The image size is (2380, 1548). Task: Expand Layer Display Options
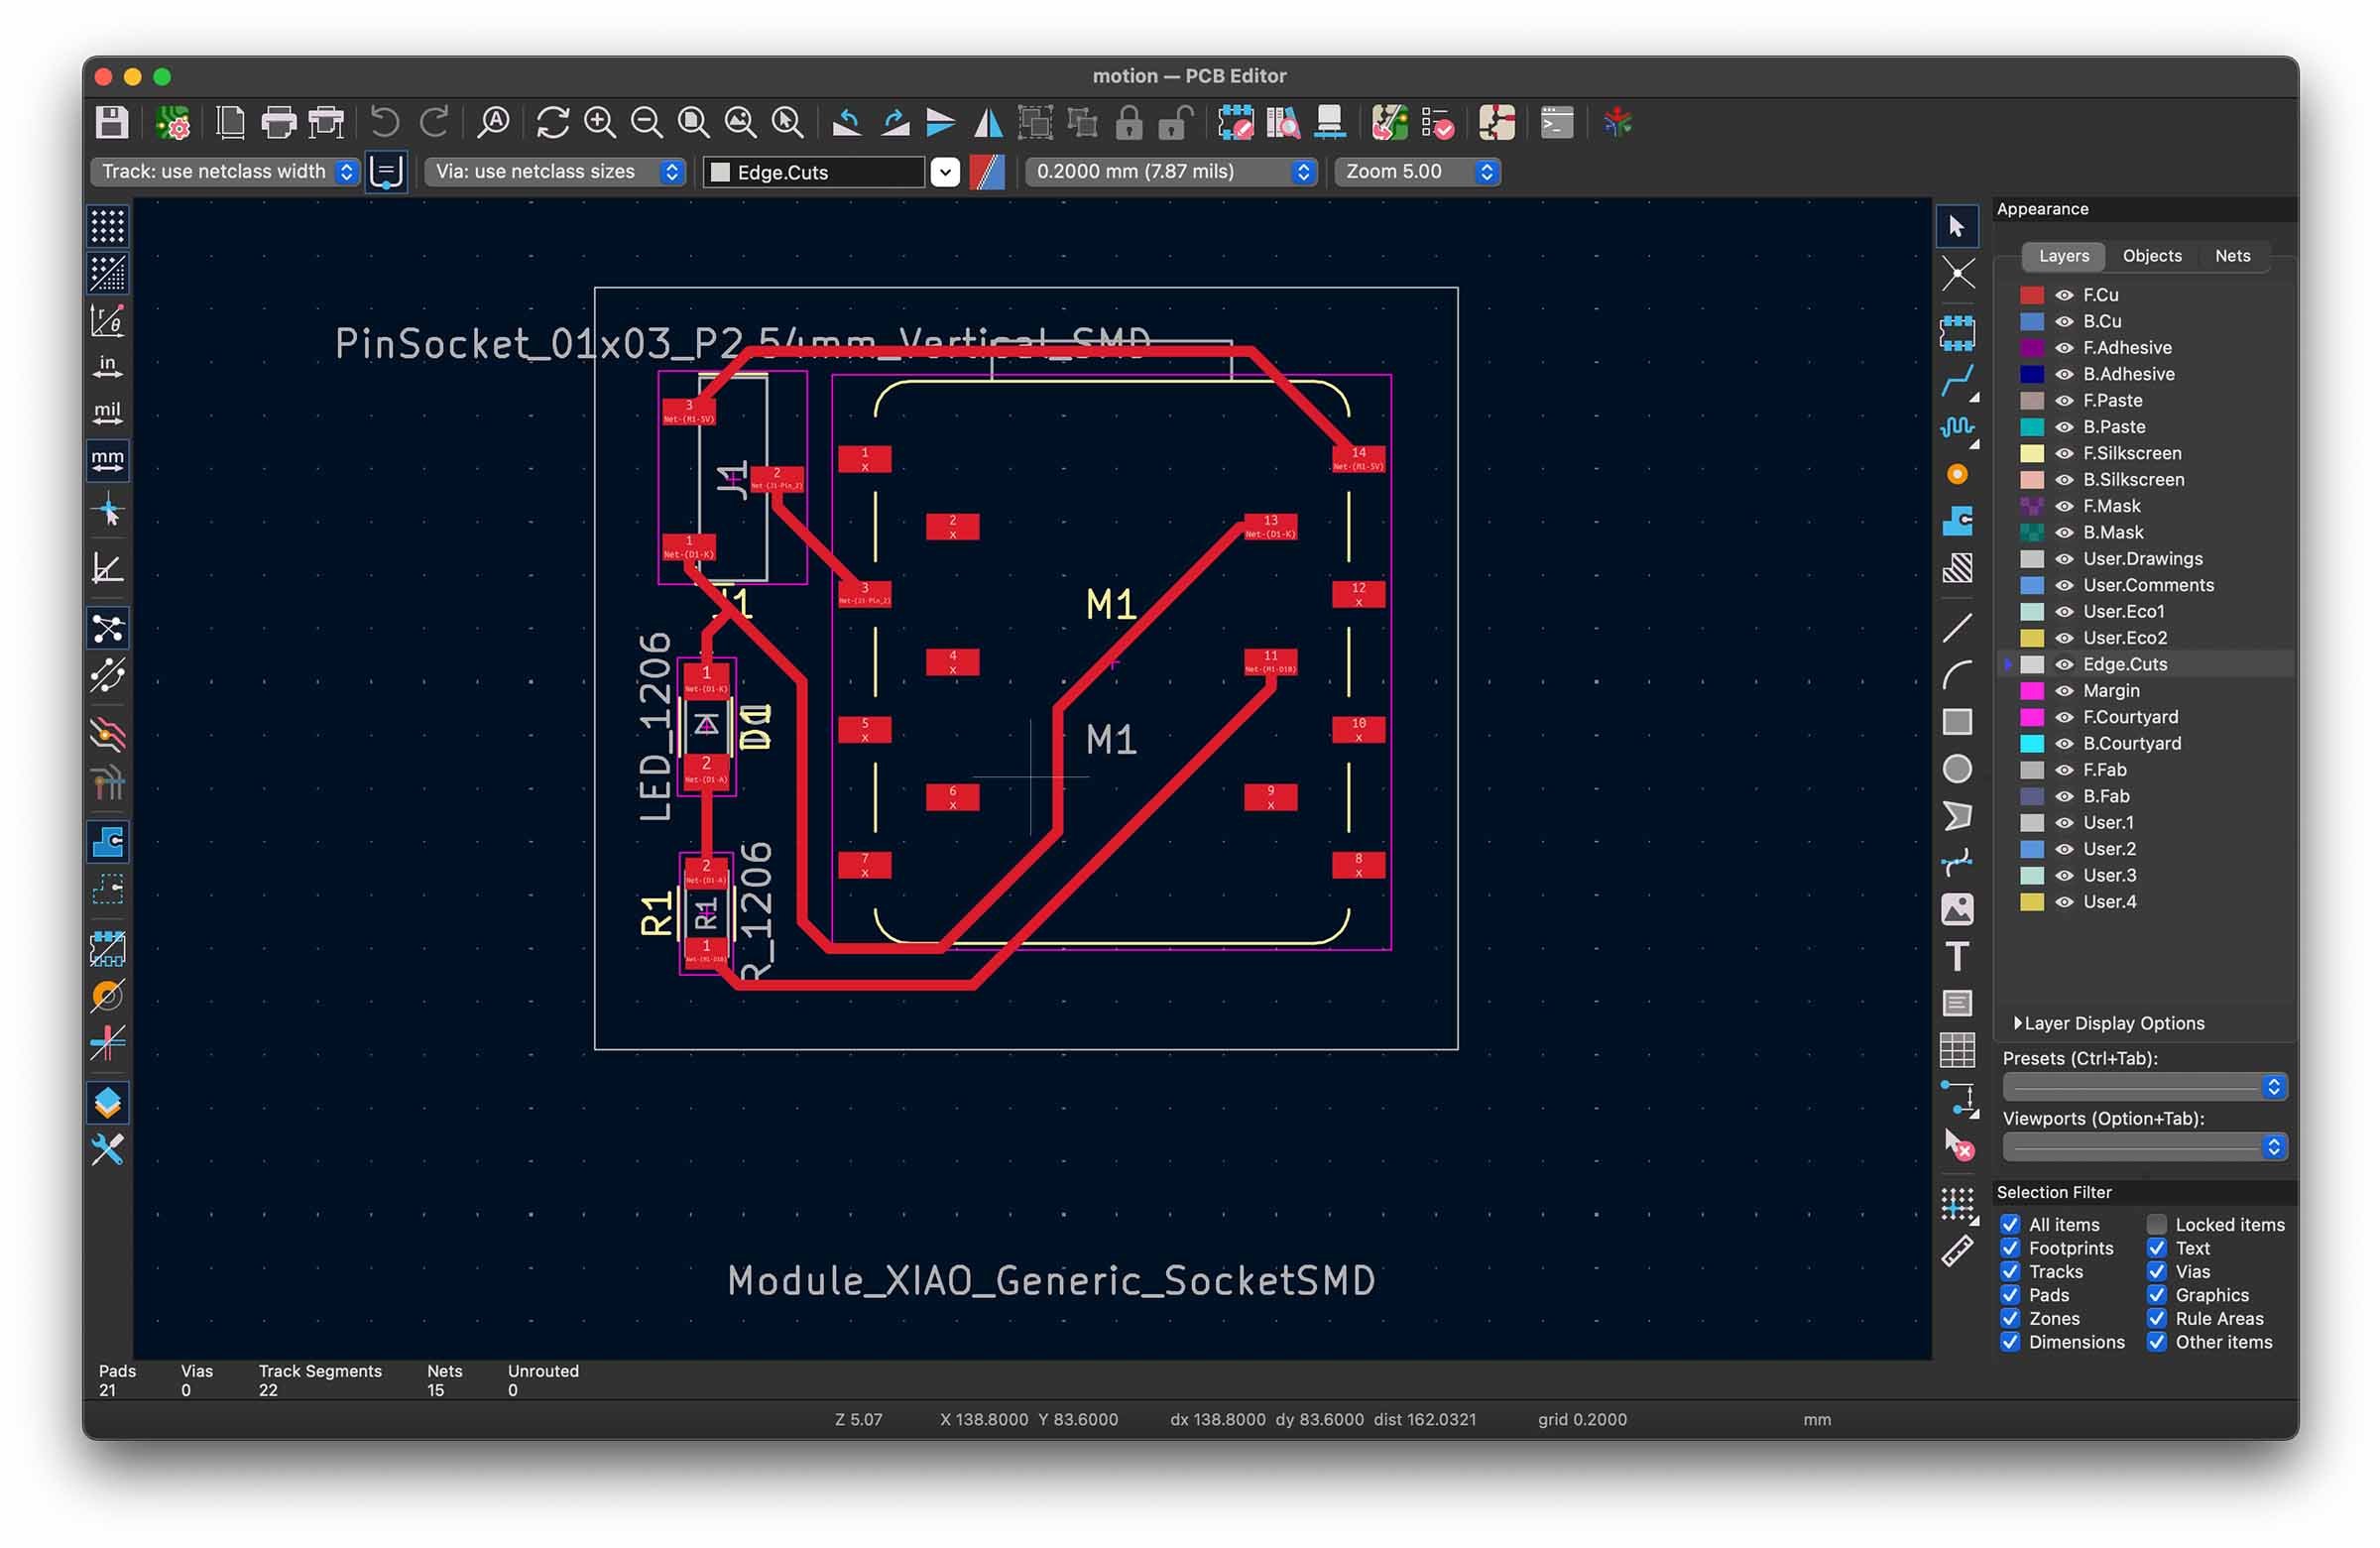[2108, 1023]
